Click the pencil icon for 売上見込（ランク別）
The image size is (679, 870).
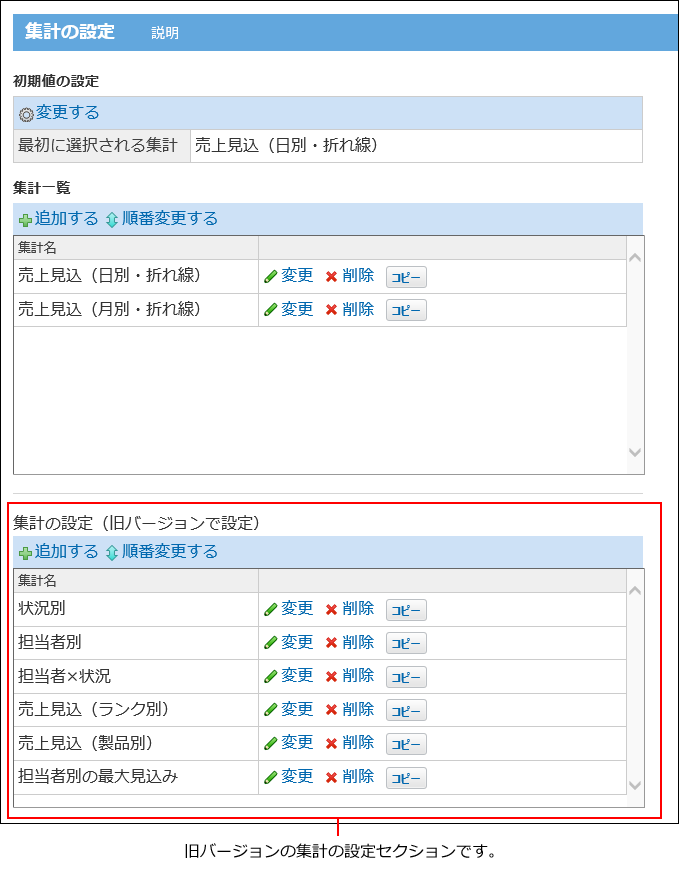tap(271, 710)
